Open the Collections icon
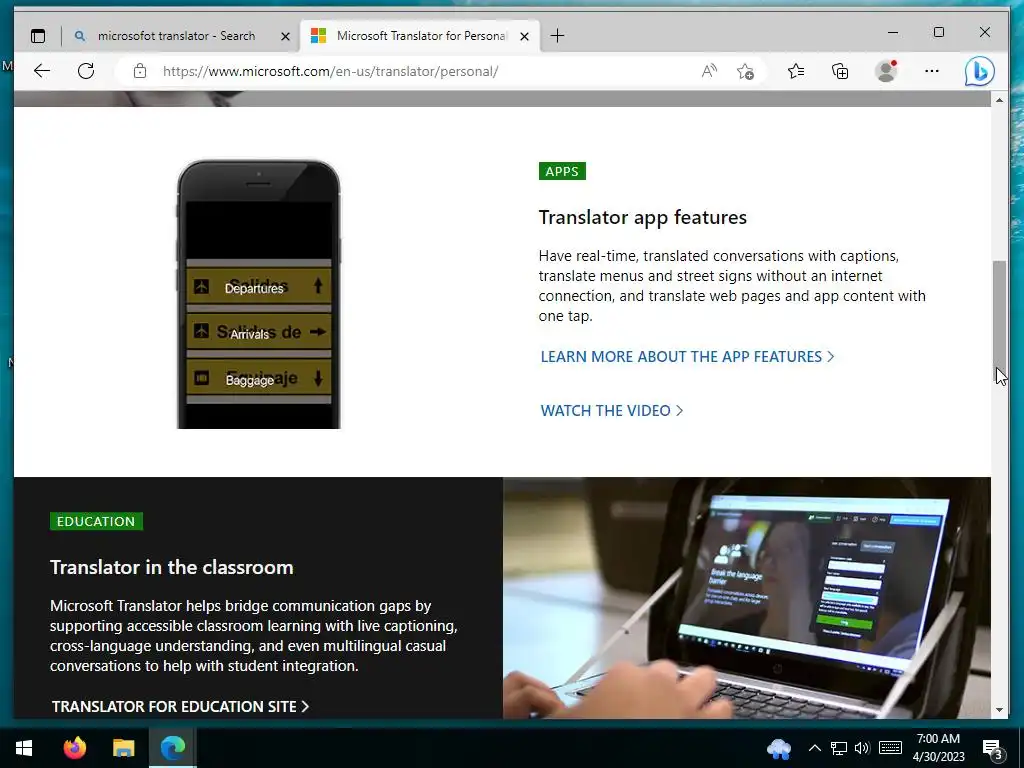 click(x=840, y=71)
